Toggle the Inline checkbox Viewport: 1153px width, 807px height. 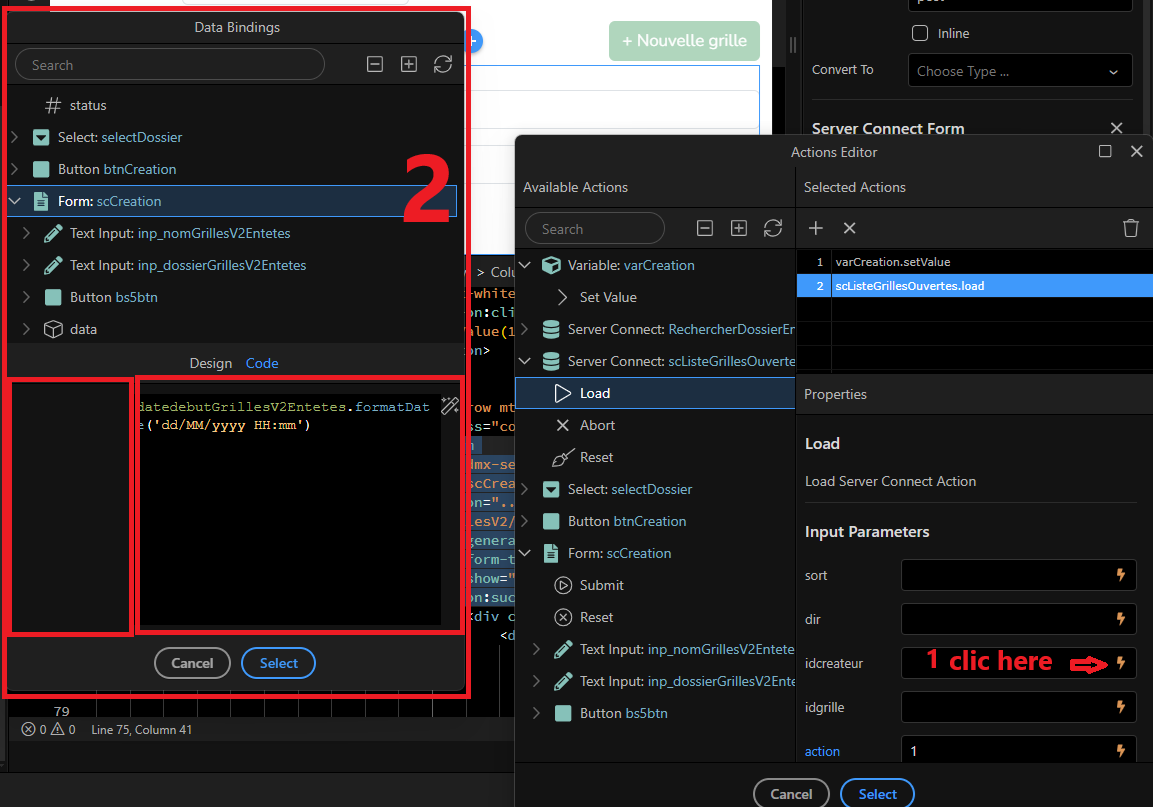point(920,33)
